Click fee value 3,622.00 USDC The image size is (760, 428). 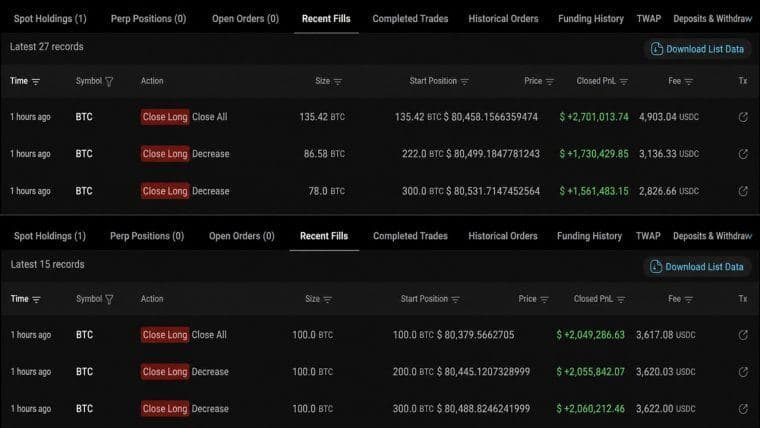[x=666, y=409]
